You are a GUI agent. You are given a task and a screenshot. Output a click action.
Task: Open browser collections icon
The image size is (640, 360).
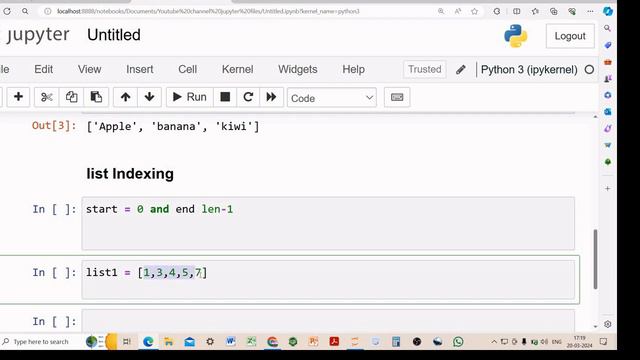[x=553, y=11]
